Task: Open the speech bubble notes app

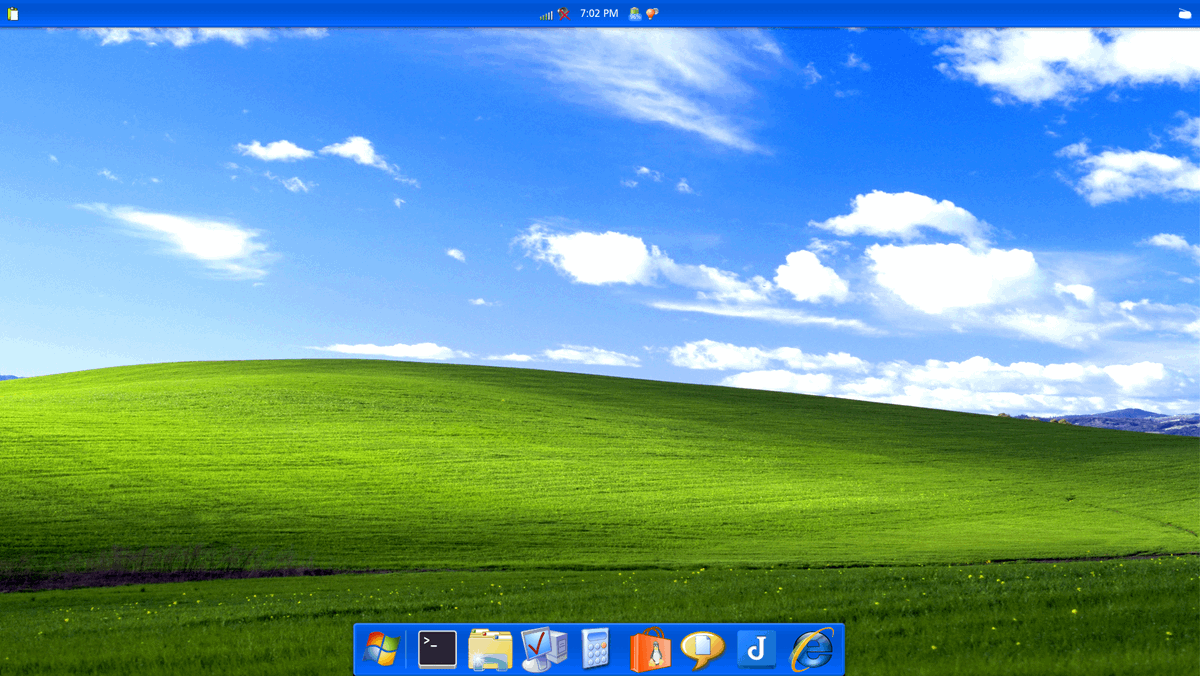Action: coord(702,650)
